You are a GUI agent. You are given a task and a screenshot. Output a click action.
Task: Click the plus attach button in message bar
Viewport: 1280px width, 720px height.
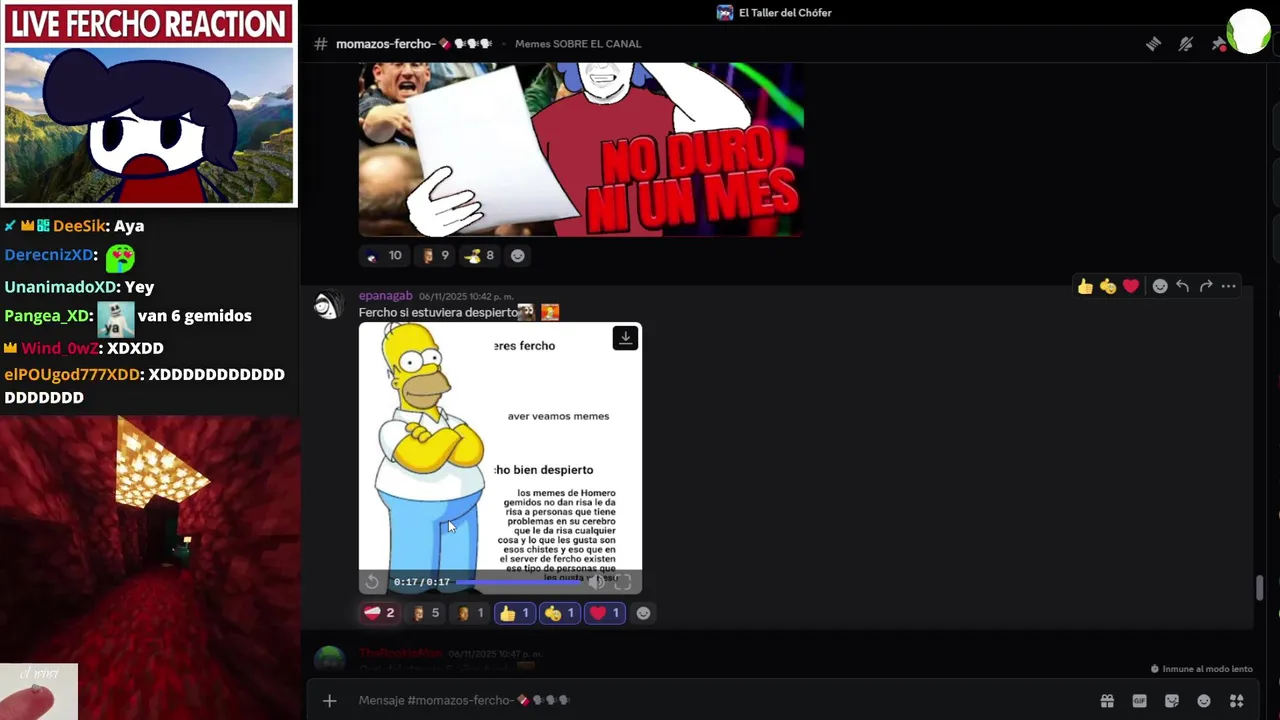click(x=329, y=700)
